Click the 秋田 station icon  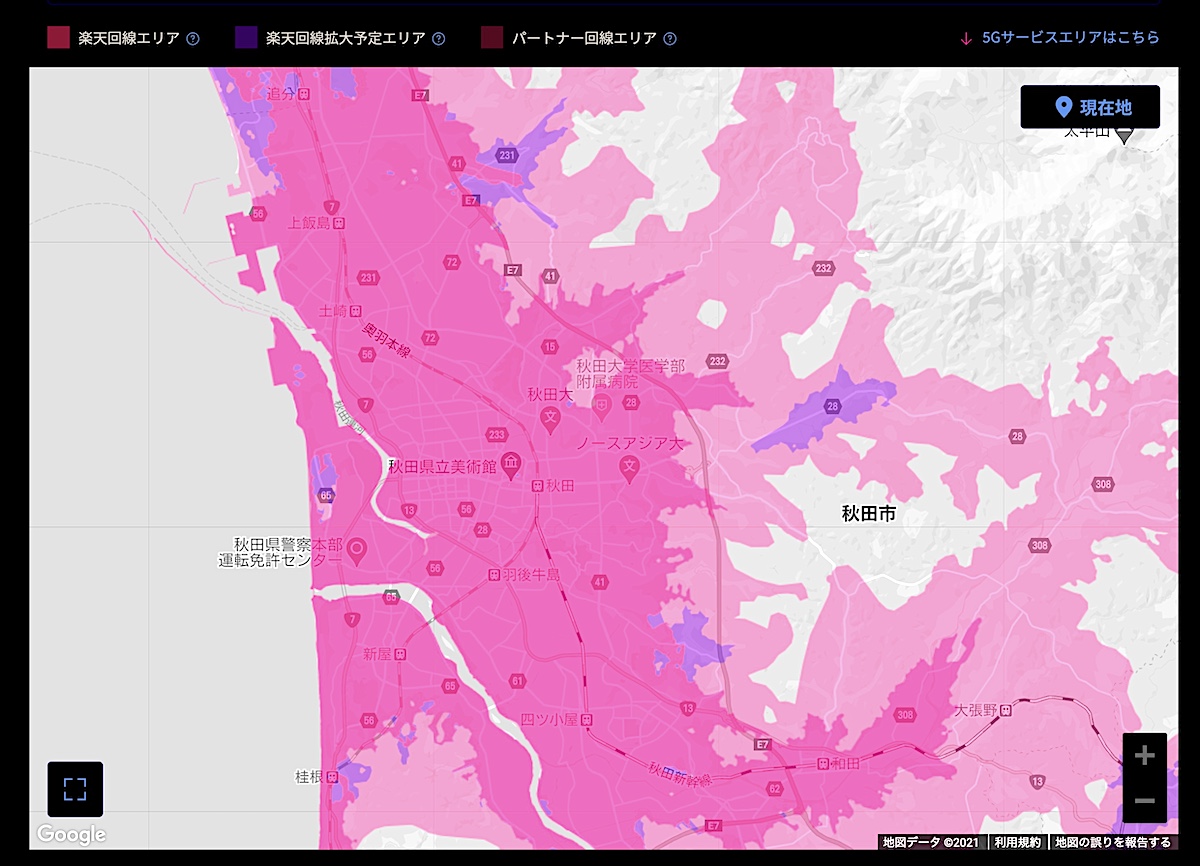pos(538,486)
